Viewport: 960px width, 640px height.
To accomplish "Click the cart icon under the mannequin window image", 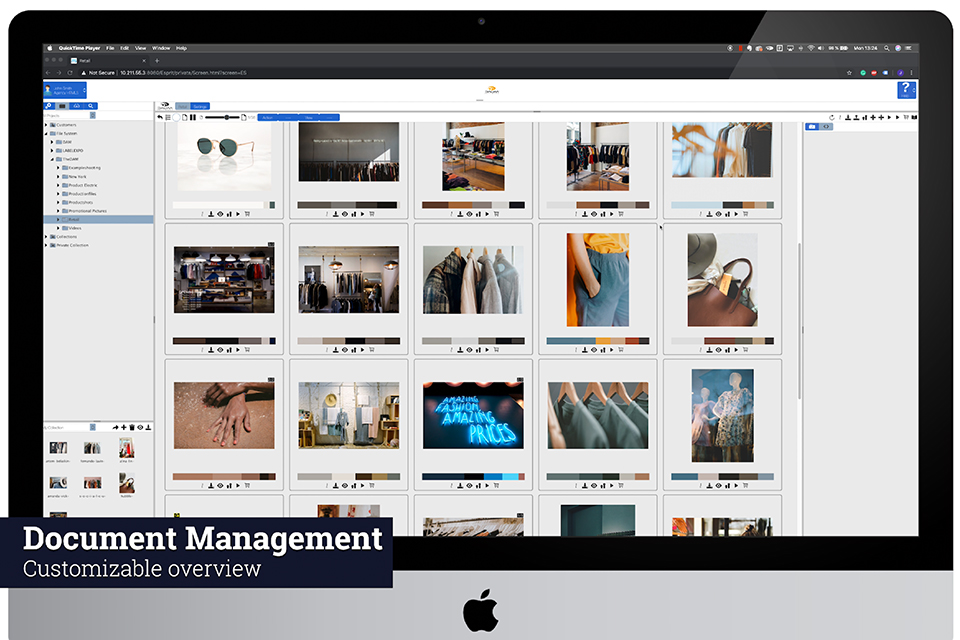I will (746, 486).
